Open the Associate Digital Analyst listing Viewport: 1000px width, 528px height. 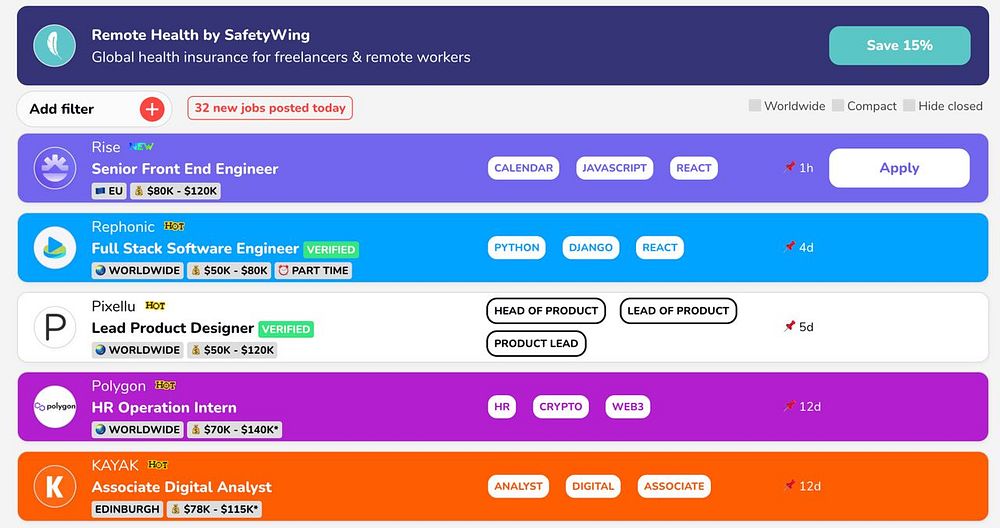182,487
